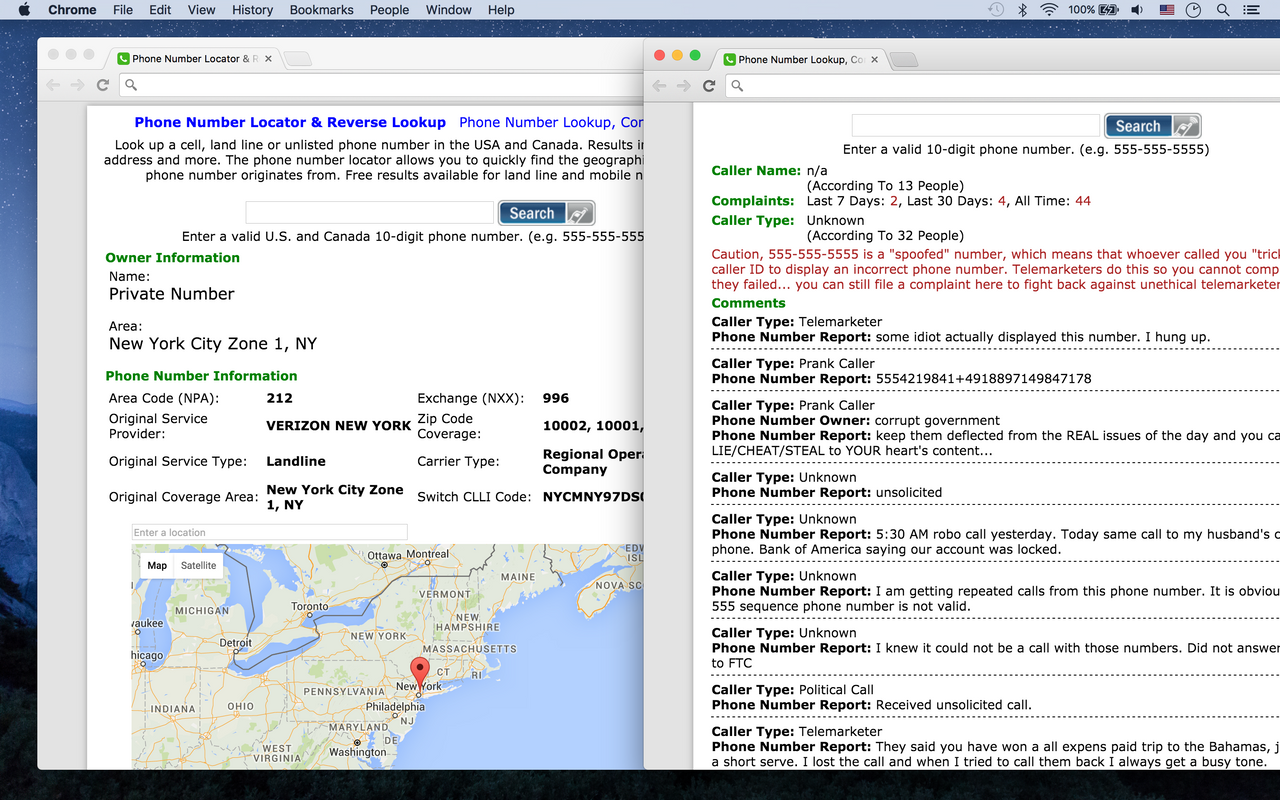Reload the Phone Number Locator page
This screenshot has height=800, width=1280.
coord(103,85)
